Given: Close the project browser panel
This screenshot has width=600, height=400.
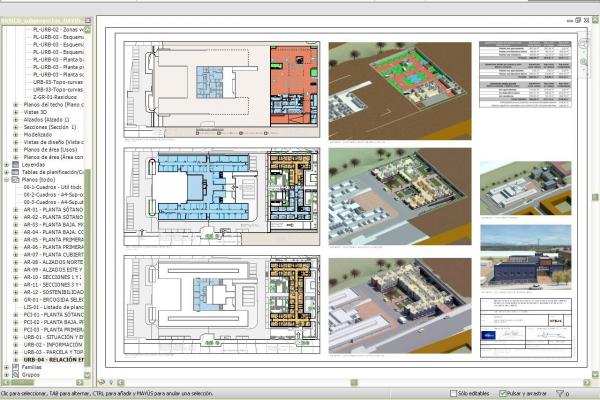Looking at the screenshot, I should (x=88, y=20).
